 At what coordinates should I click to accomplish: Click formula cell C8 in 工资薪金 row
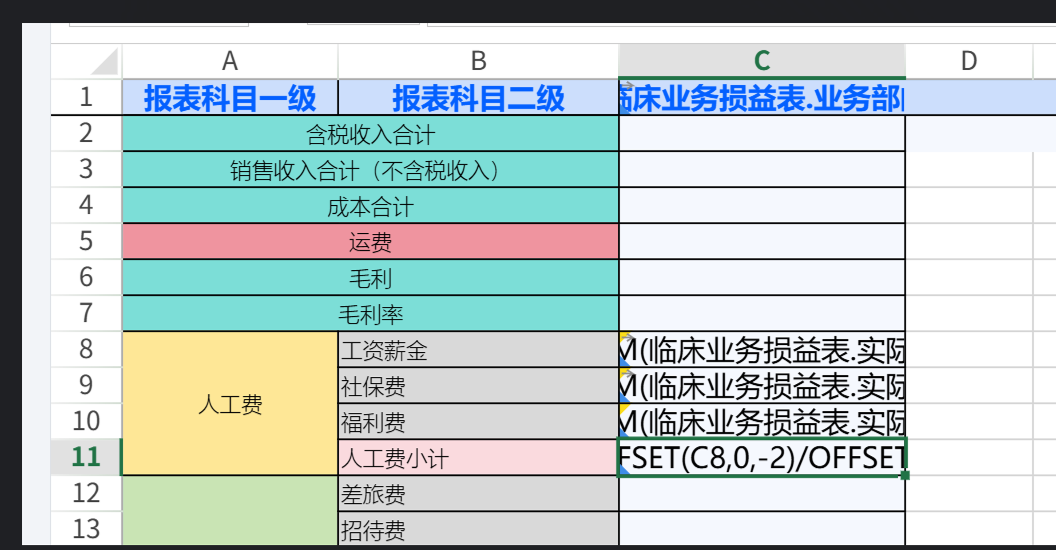762,350
